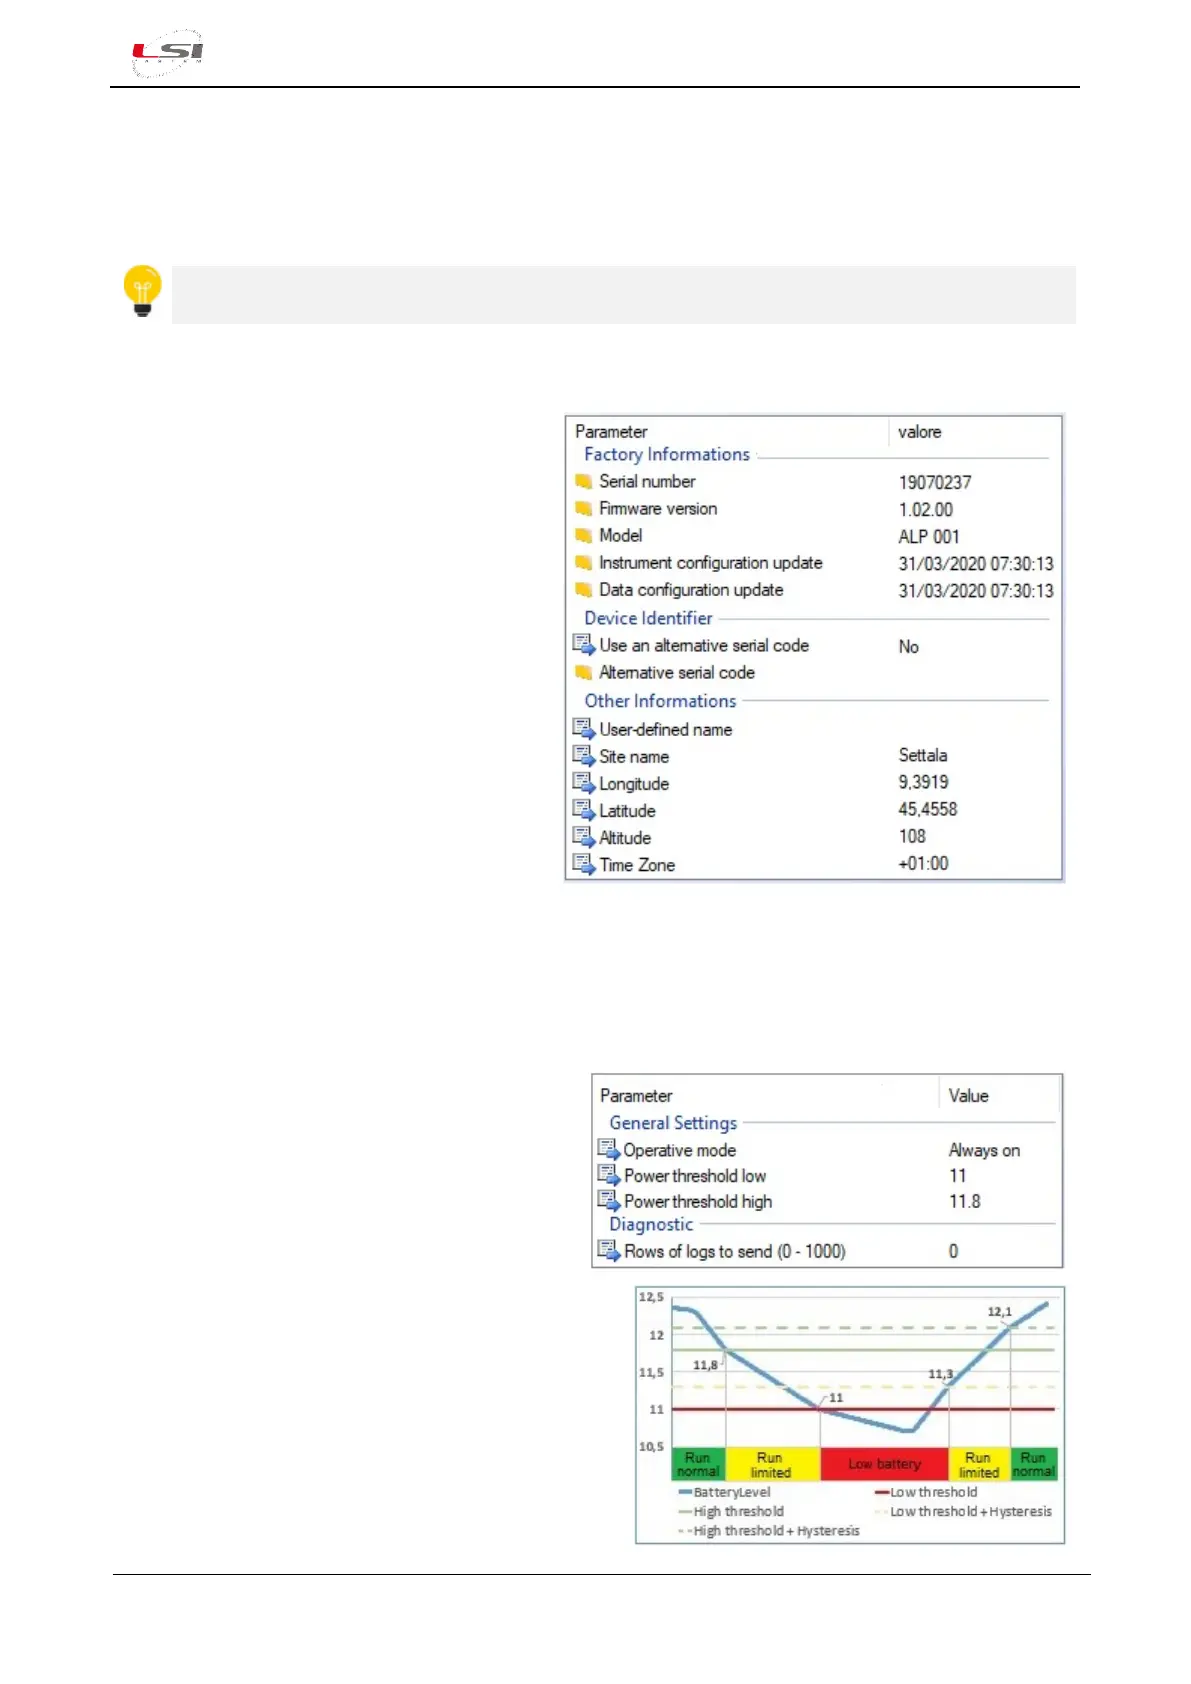Click the yellow light bulb tip icon
This screenshot has height=1684, width=1191.
pyautogui.click(x=142, y=291)
